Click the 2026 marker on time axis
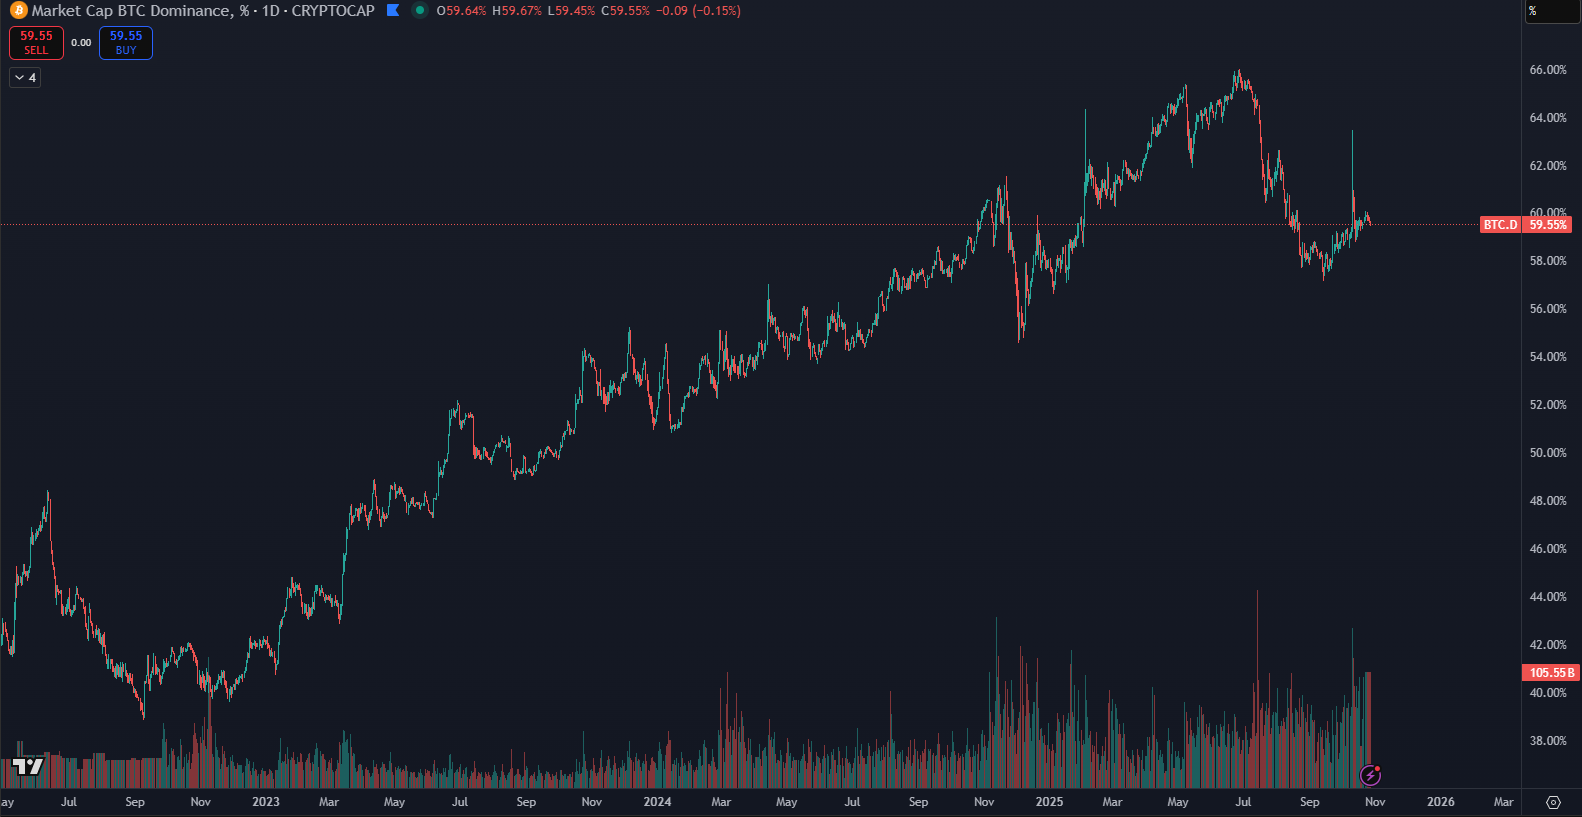Image resolution: width=1582 pixels, height=817 pixels. tap(1440, 802)
